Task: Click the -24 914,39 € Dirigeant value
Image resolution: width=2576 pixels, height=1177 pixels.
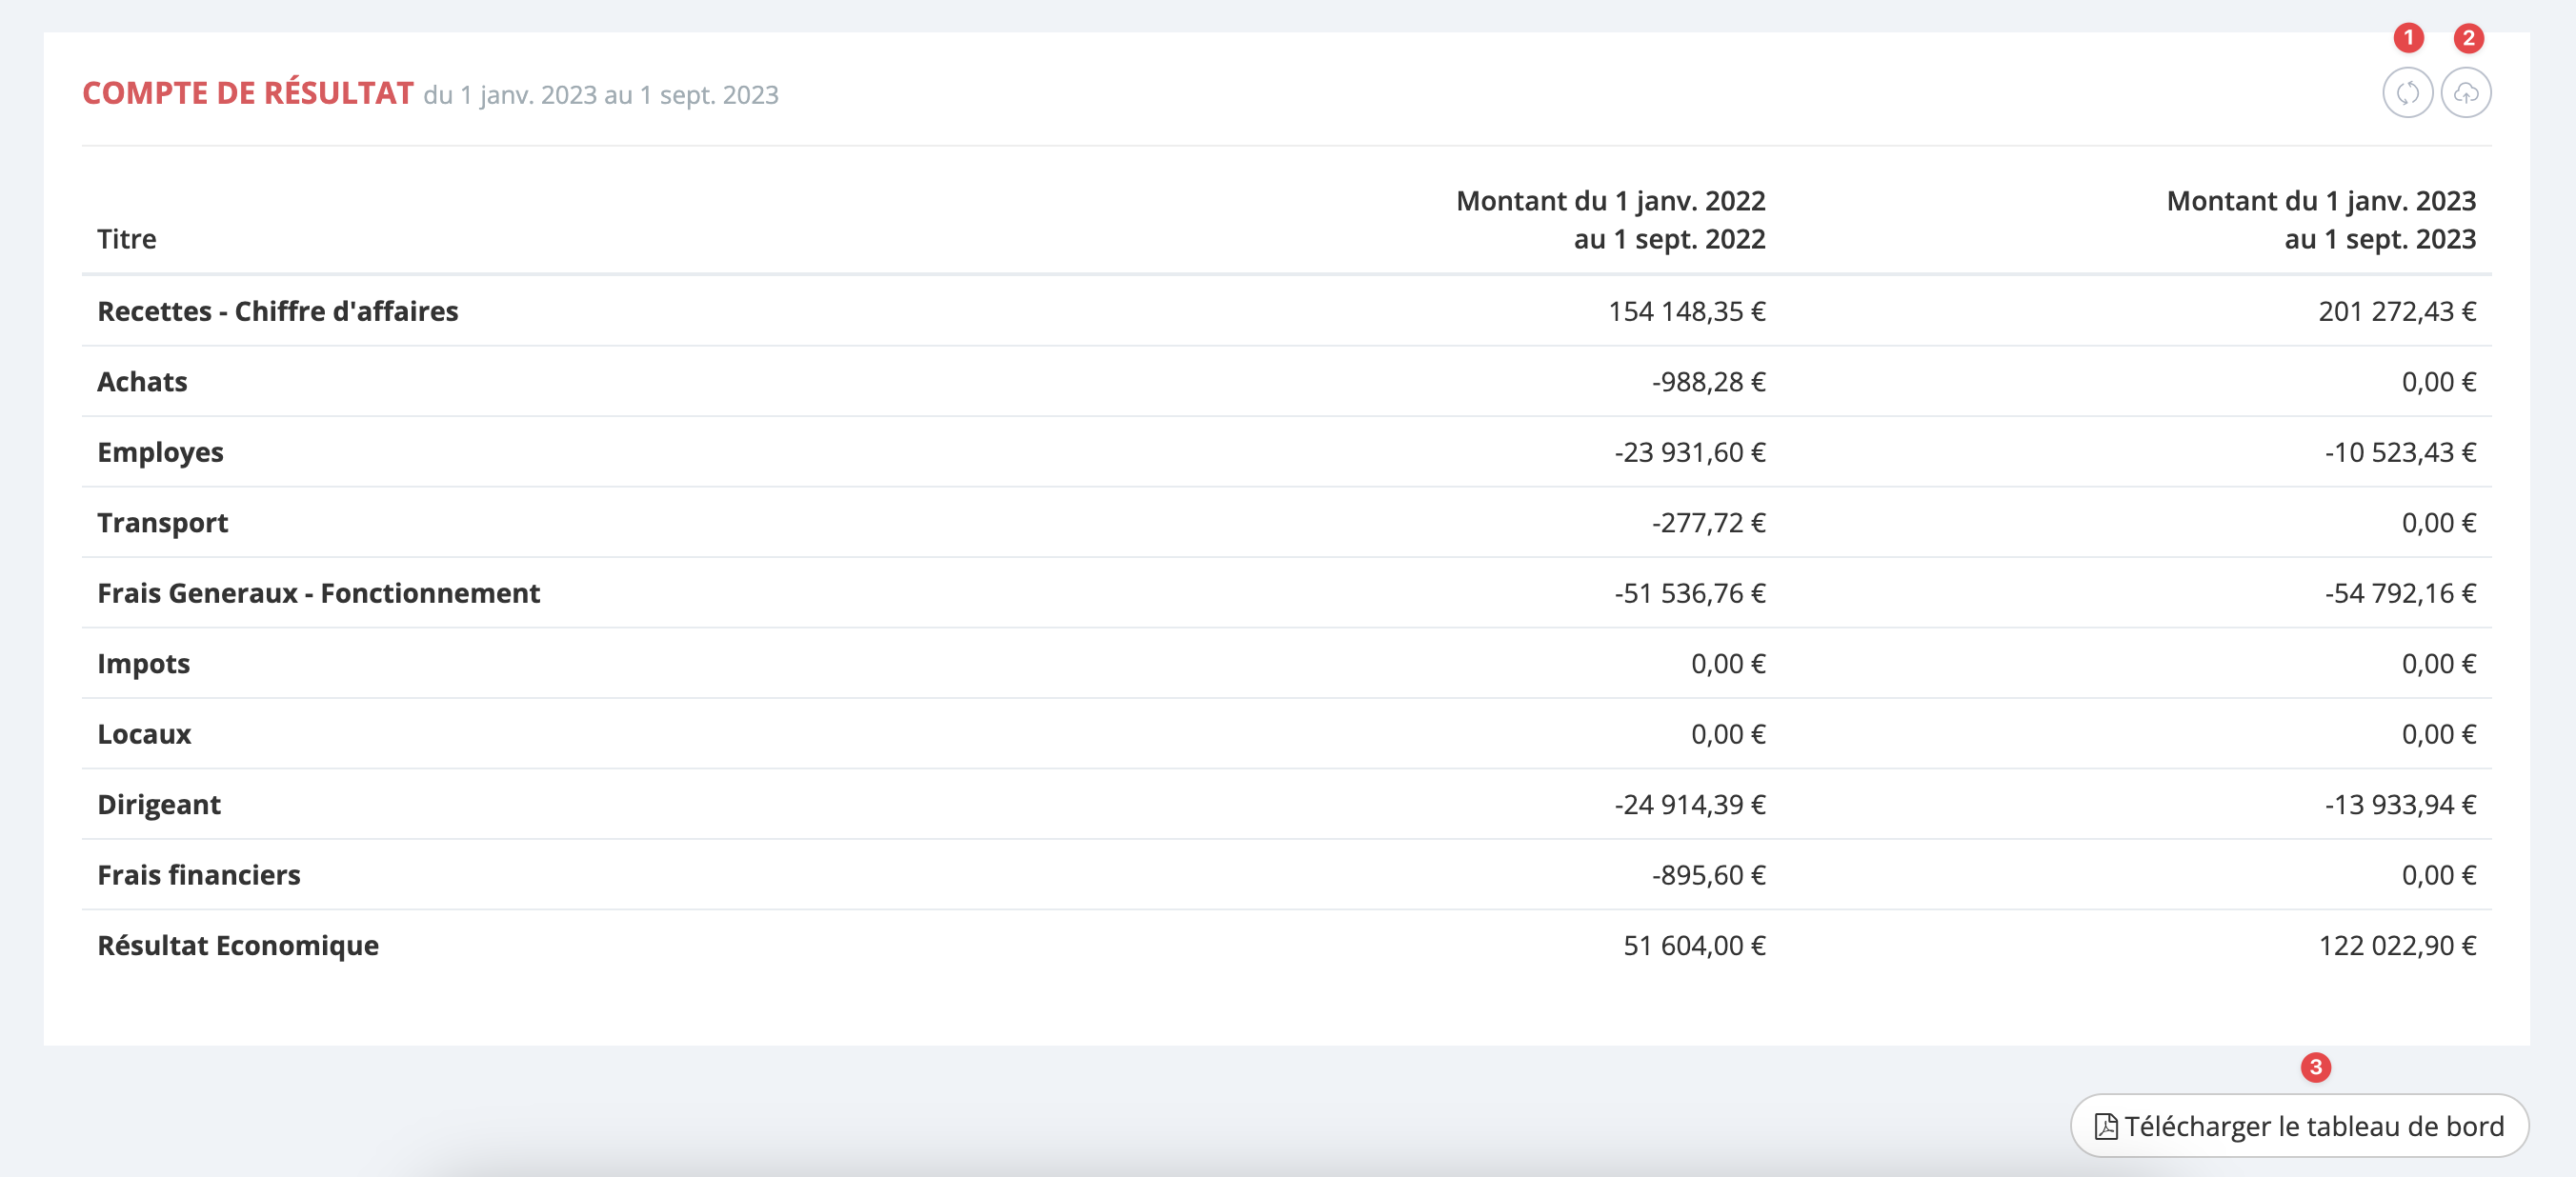Action: coord(1690,804)
